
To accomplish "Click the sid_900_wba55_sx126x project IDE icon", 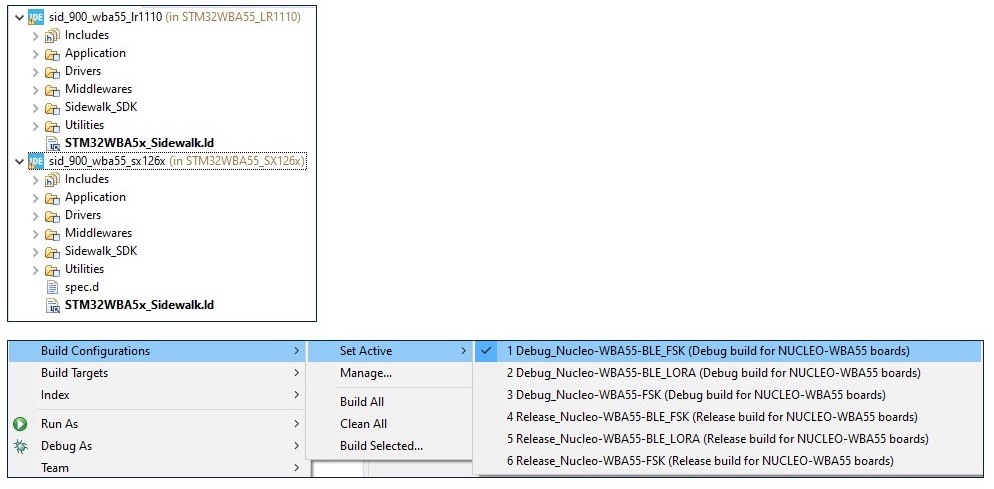I will 36,161.
